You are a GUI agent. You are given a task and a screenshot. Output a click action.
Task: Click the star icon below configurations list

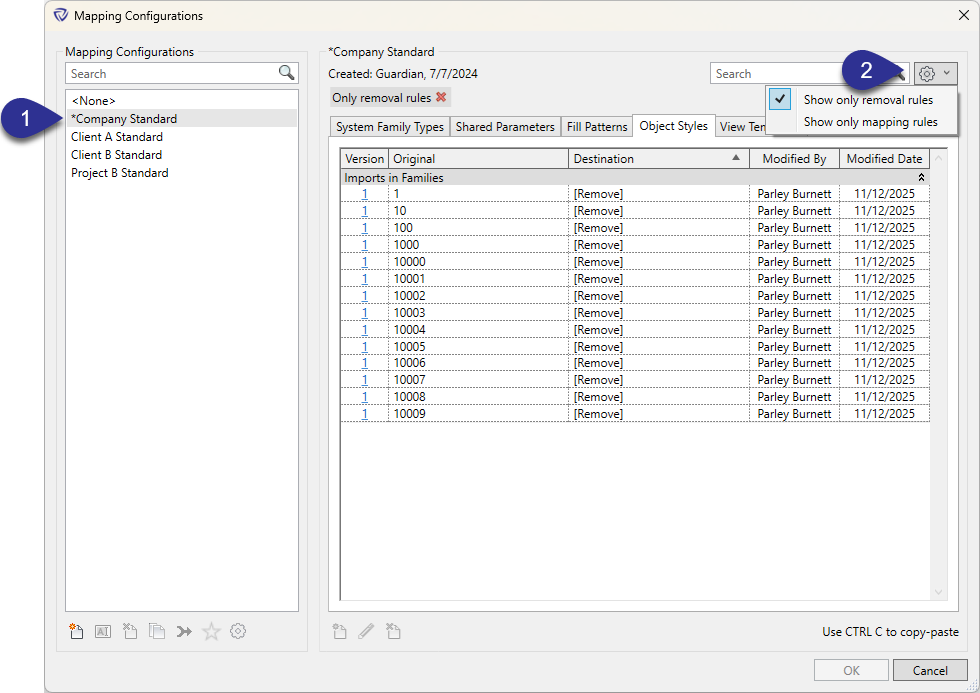[211, 632]
